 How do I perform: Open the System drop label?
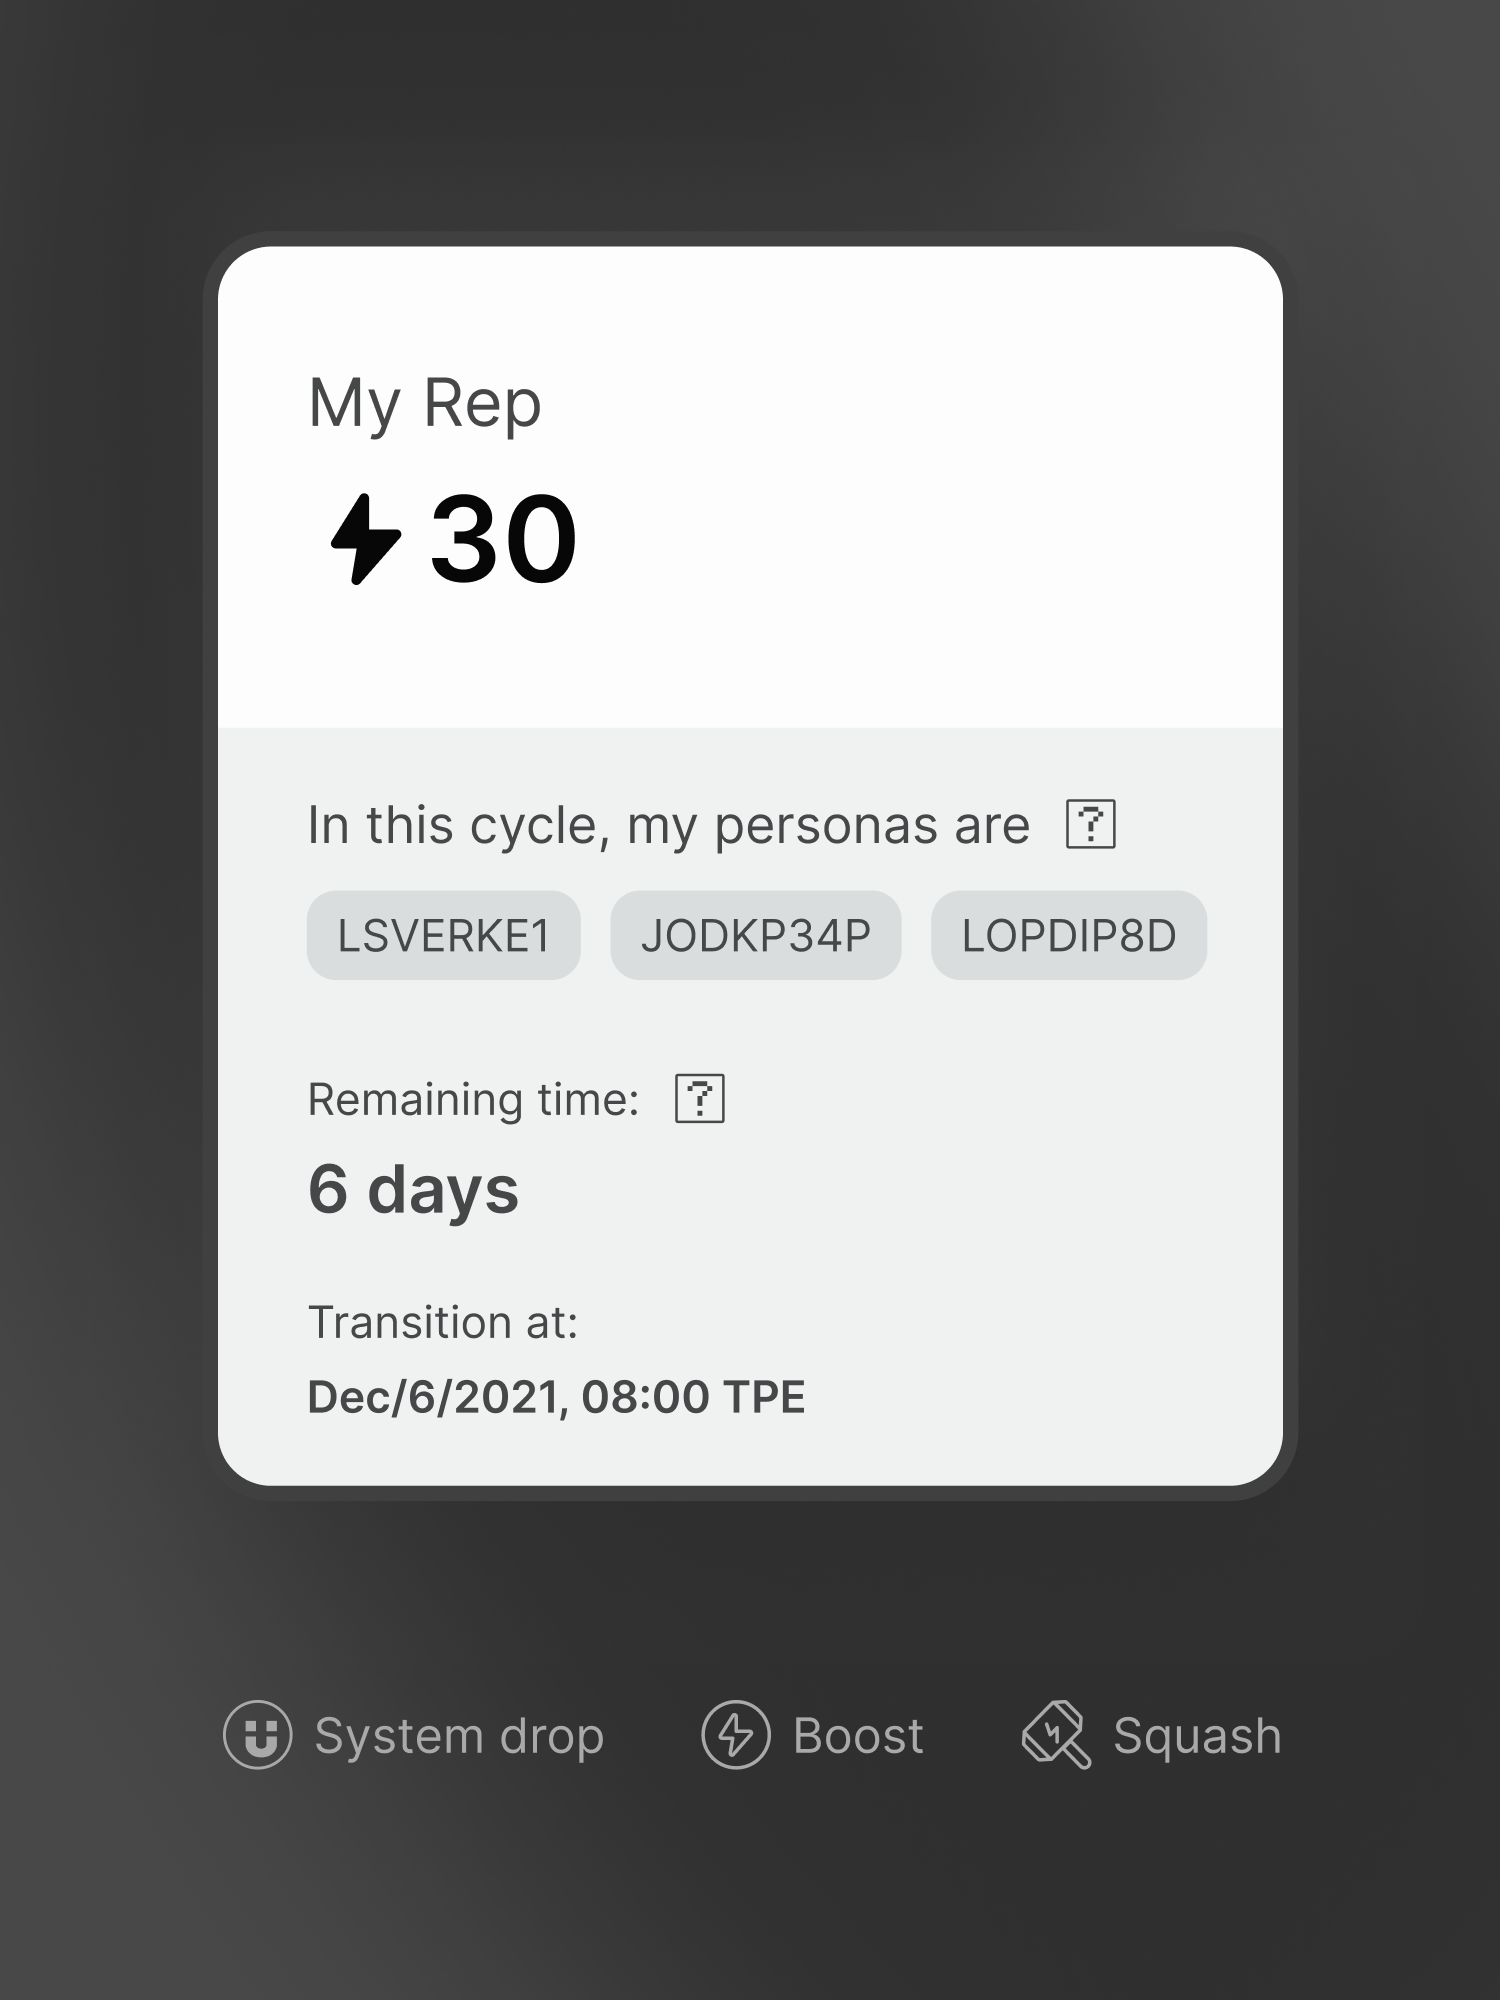(459, 1736)
